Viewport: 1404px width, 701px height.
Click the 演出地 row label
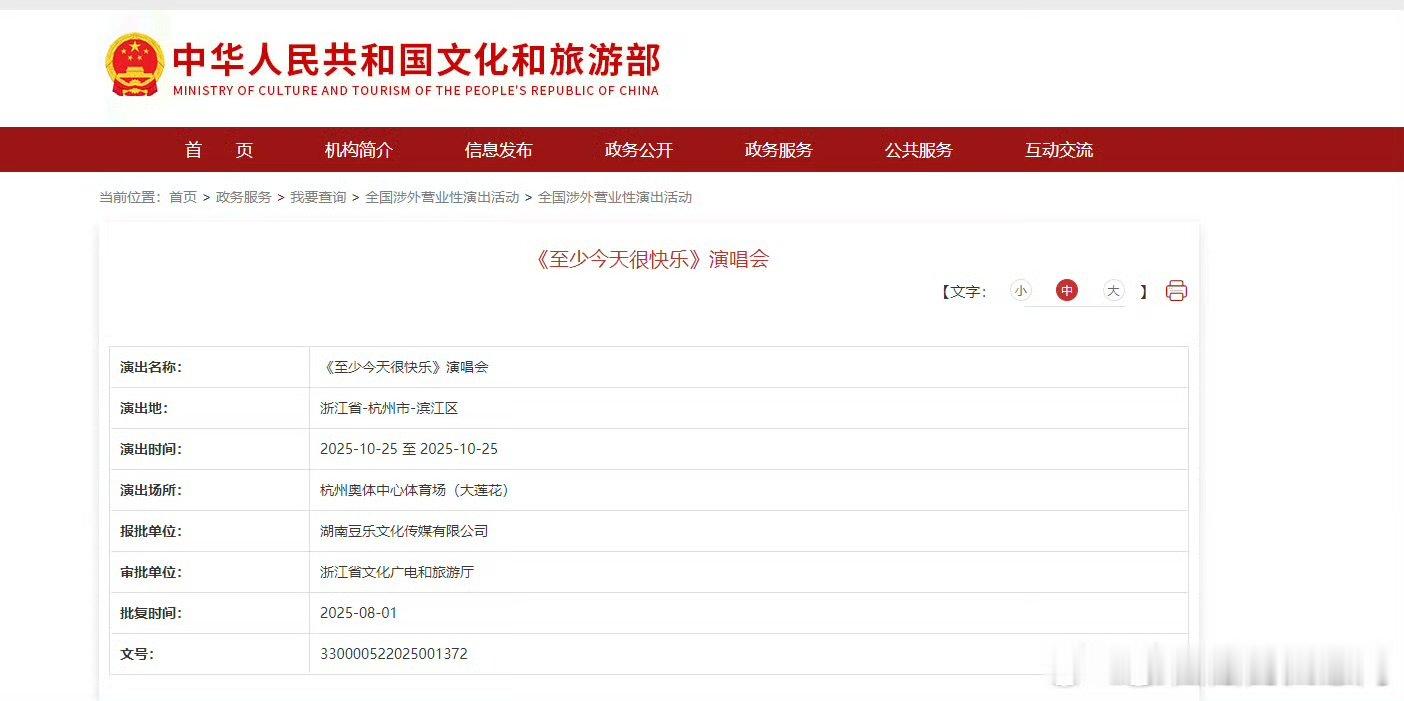144,408
